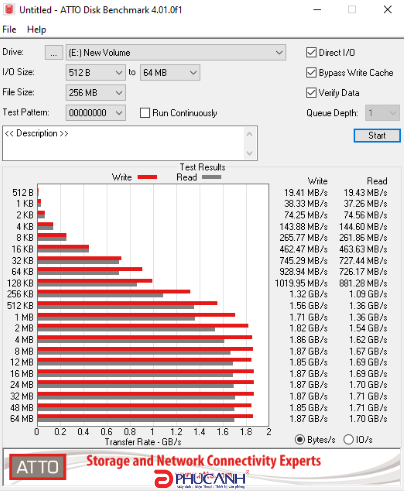Open the File menu
Viewport: 404px width, 491px height.
[9, 29]
